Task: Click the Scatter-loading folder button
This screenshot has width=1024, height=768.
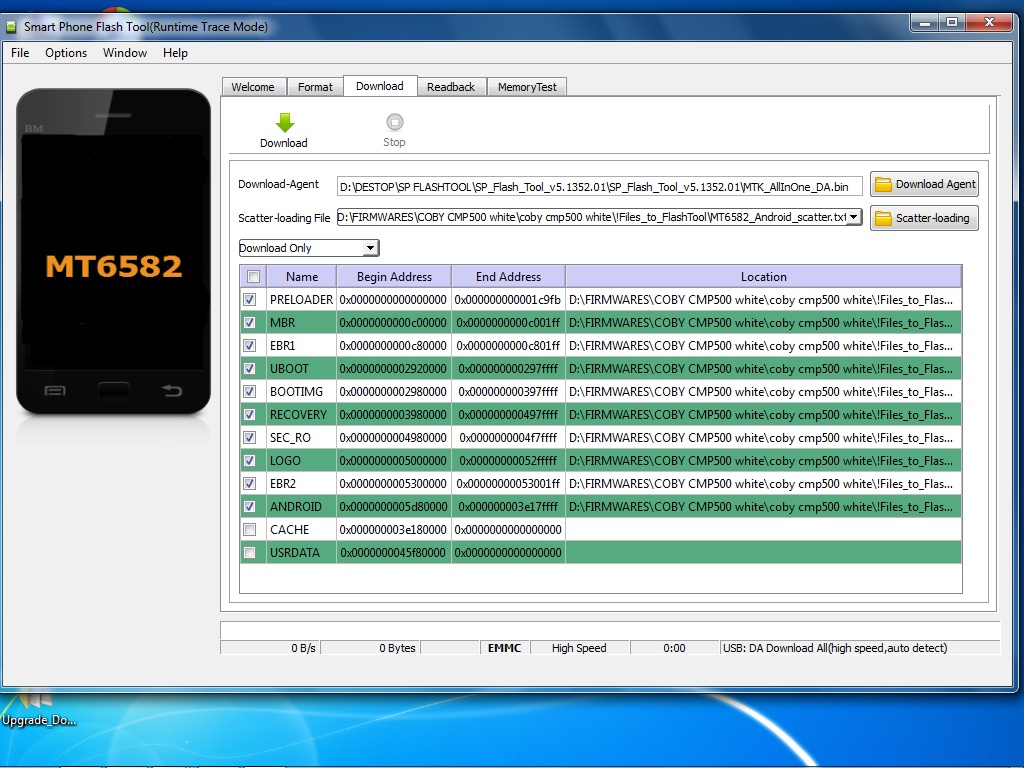Action: coord(924,218)
